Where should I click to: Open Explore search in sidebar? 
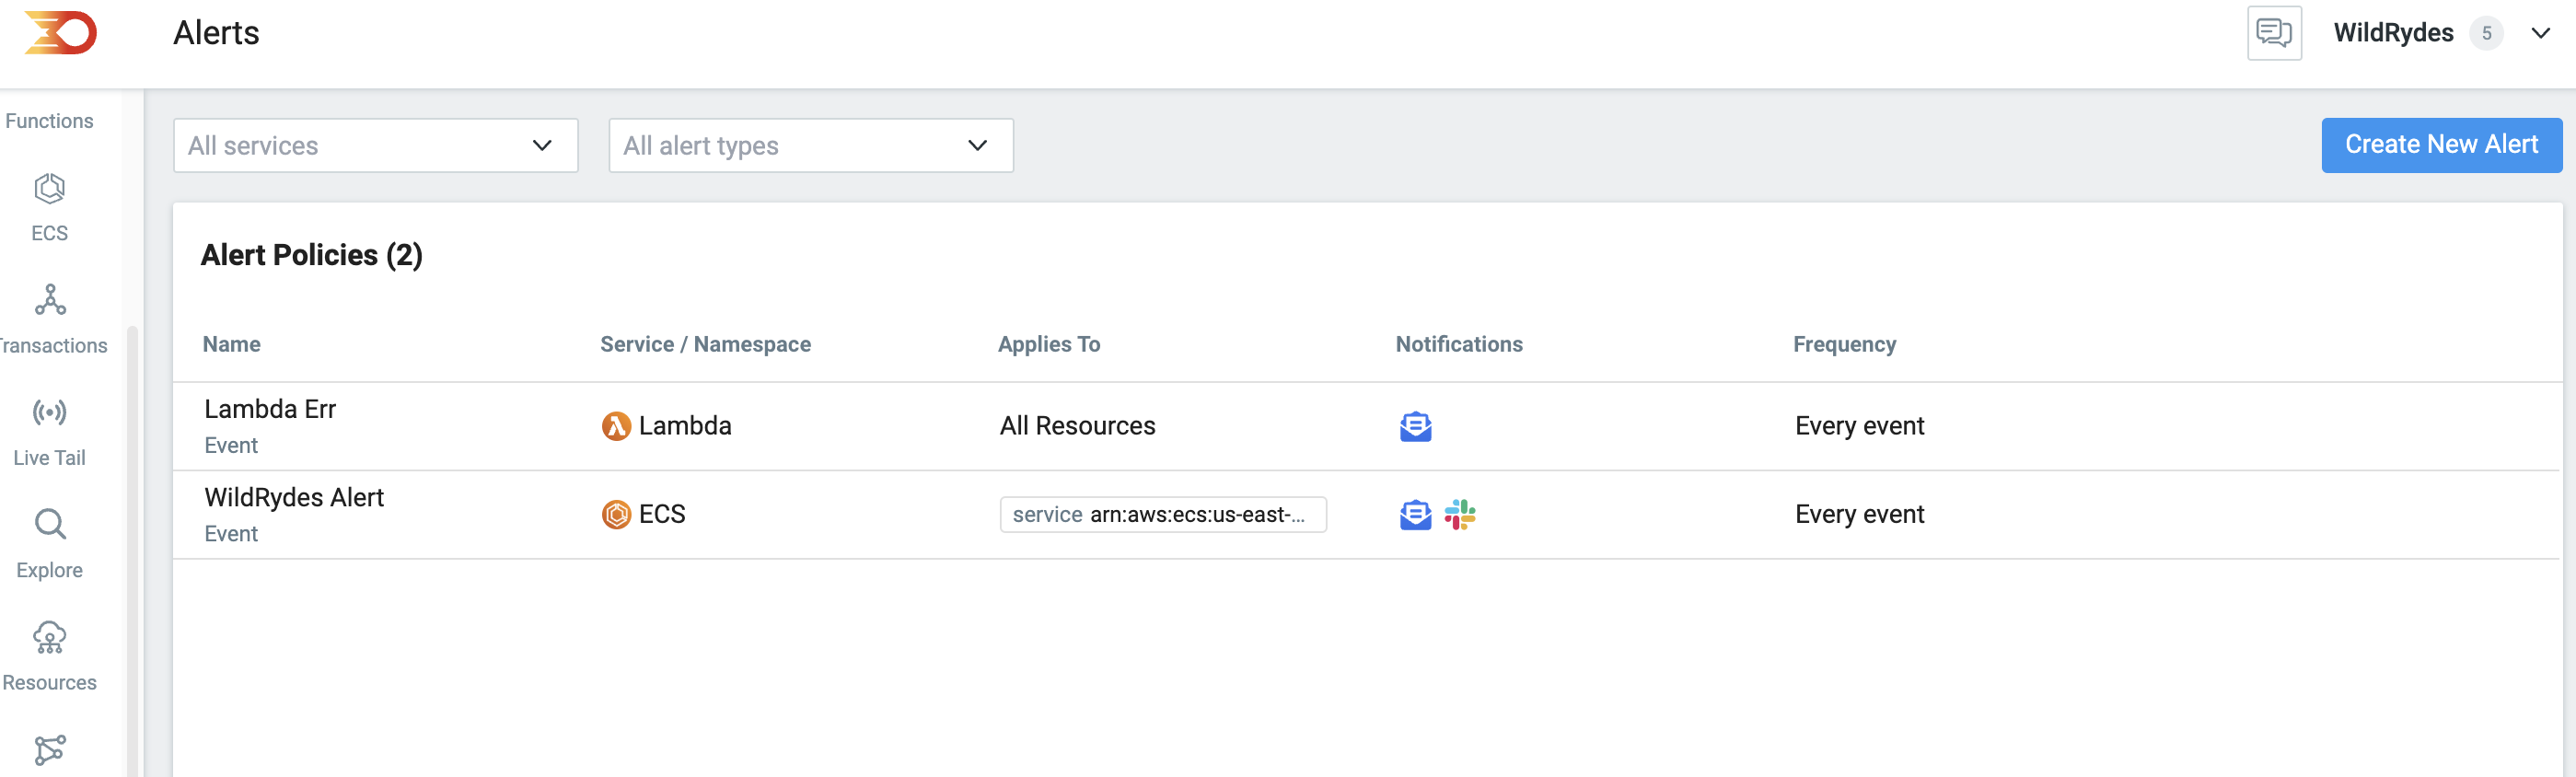tap(49, 544)
